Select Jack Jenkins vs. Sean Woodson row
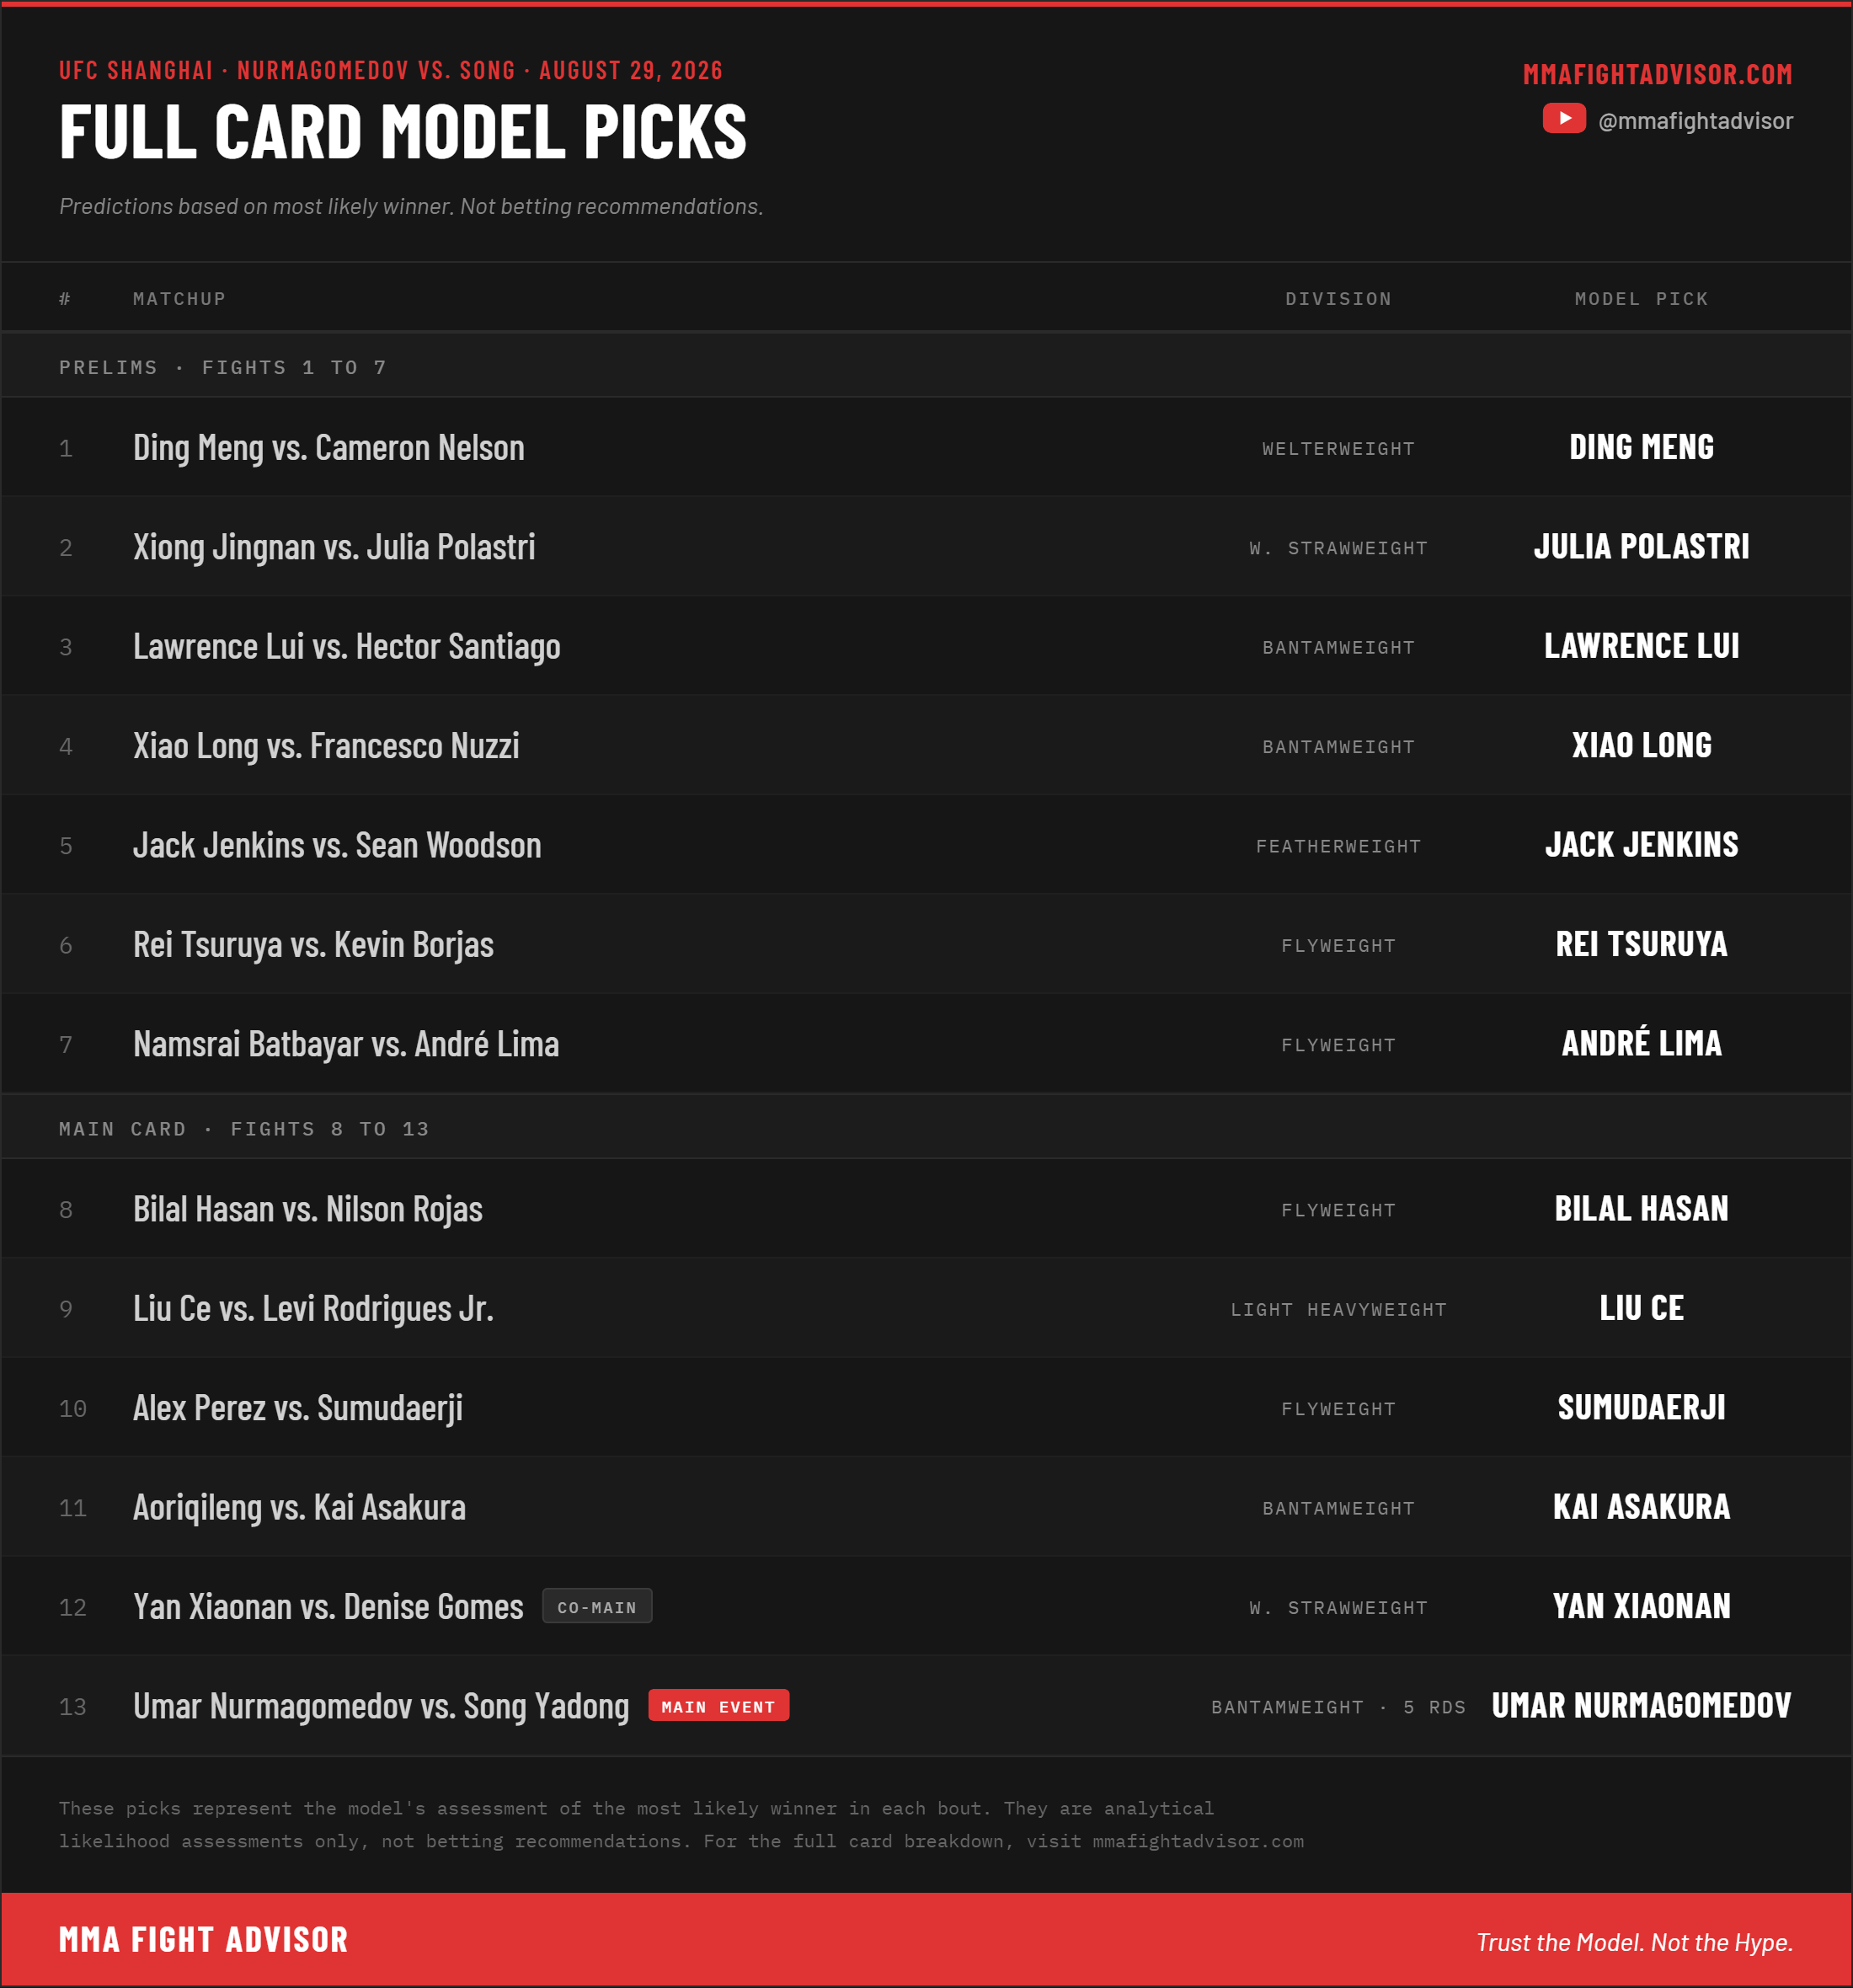 (x=926, y=846)
